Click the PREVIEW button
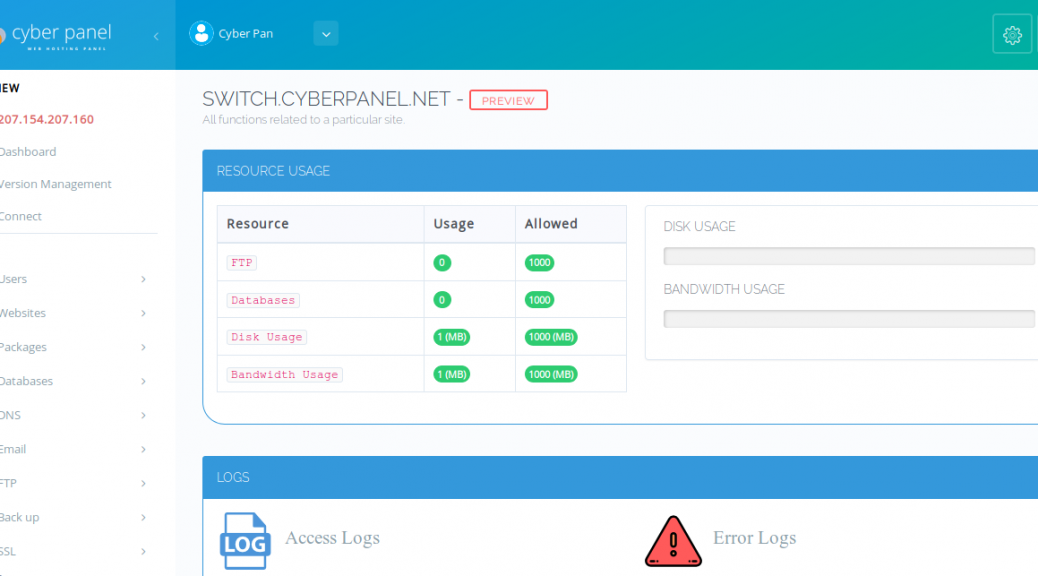Image resolution: width=1038 pixels, height=576 pixels. [508, 100]
